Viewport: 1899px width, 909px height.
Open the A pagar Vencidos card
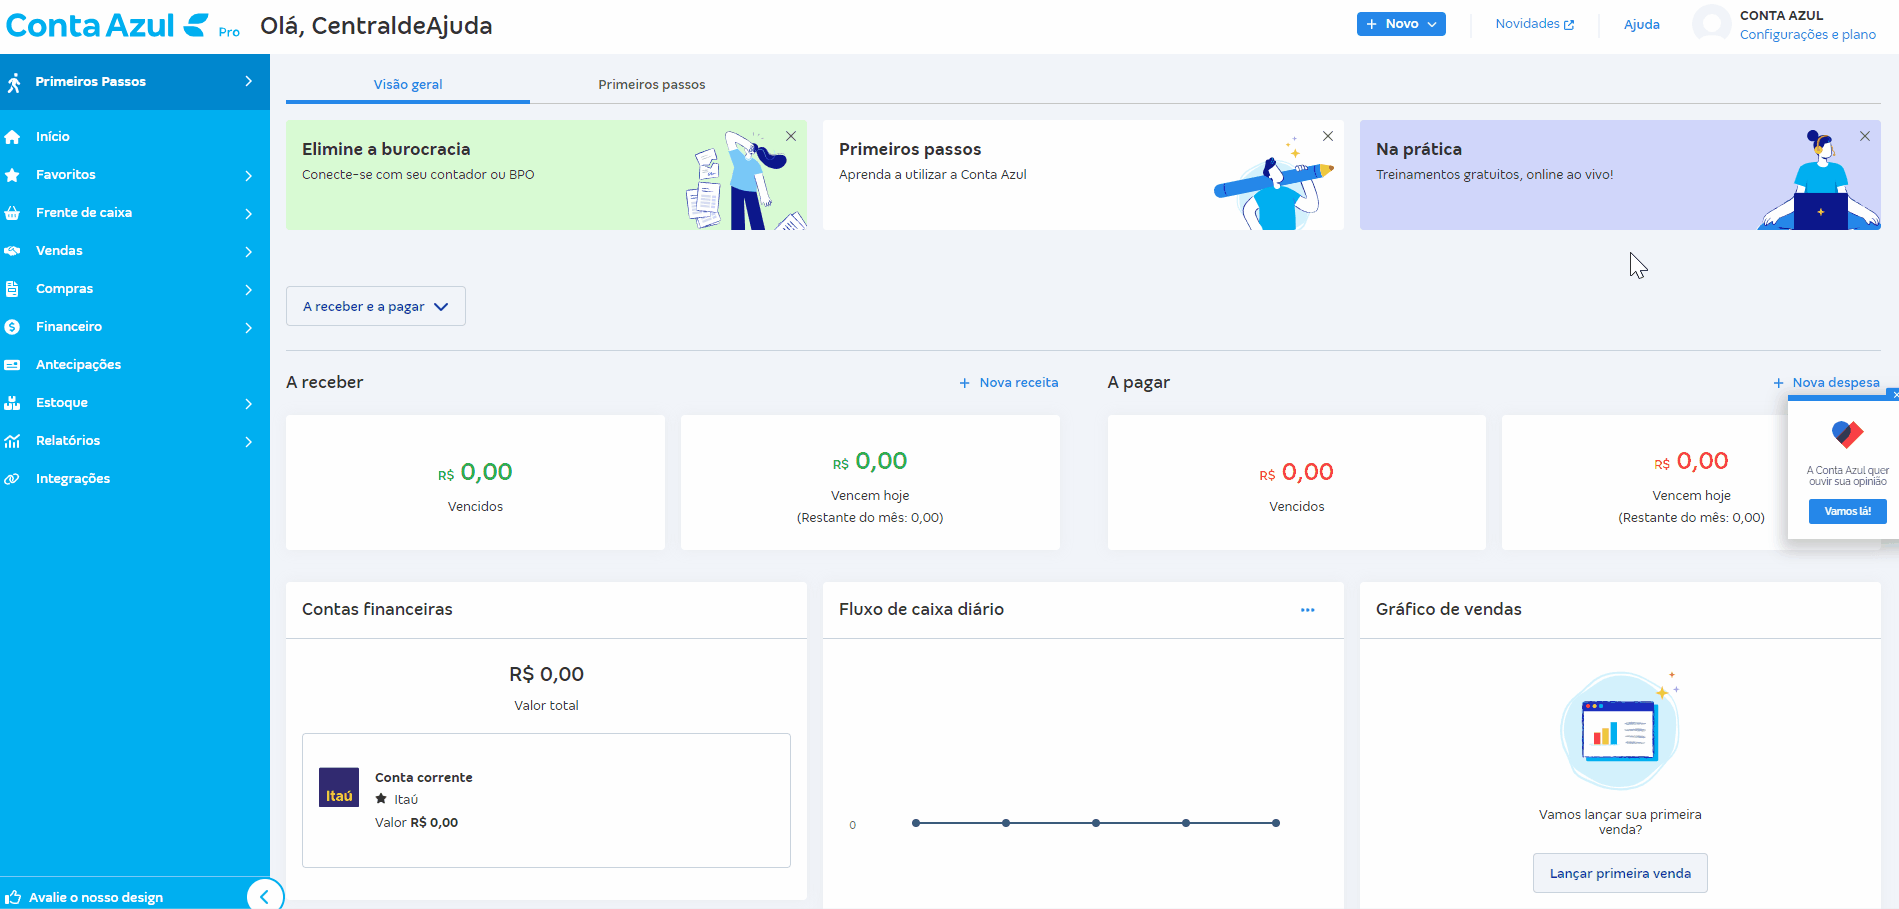(1297, 483)
